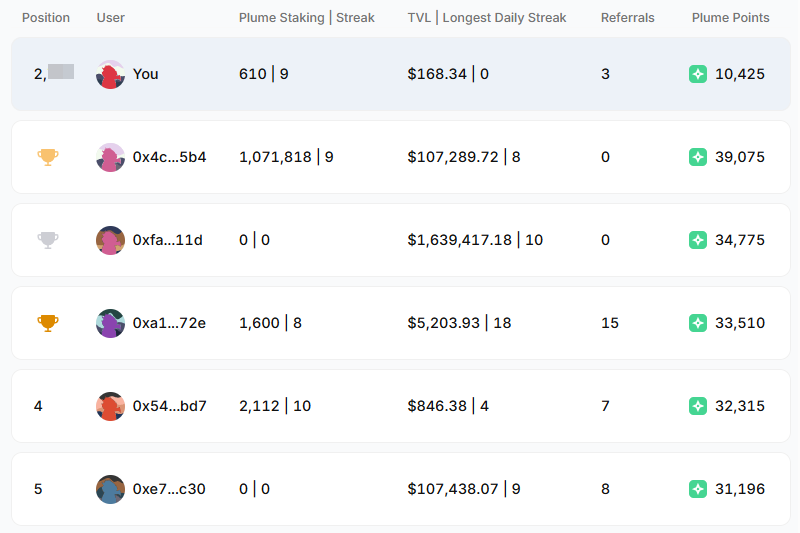Click staking value 1,071,818 | 9
The width and height of the screenshot is (800, 533).
pos(286,157)
